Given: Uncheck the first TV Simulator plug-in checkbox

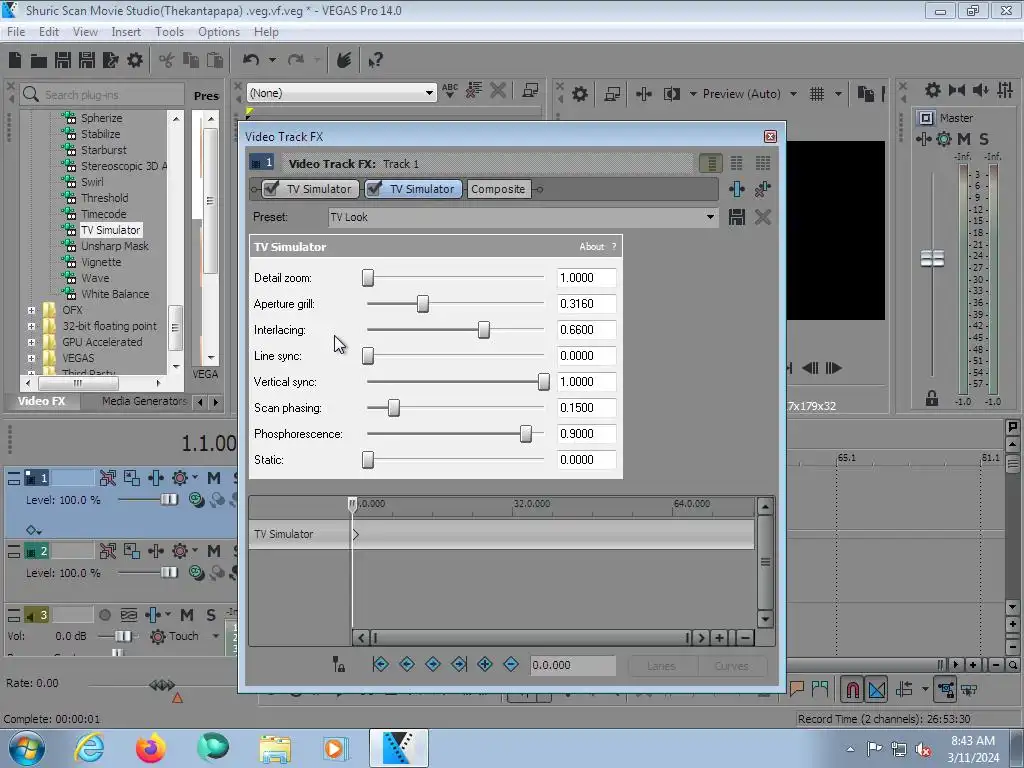Looking at the screenshot, I should (270, 189).
